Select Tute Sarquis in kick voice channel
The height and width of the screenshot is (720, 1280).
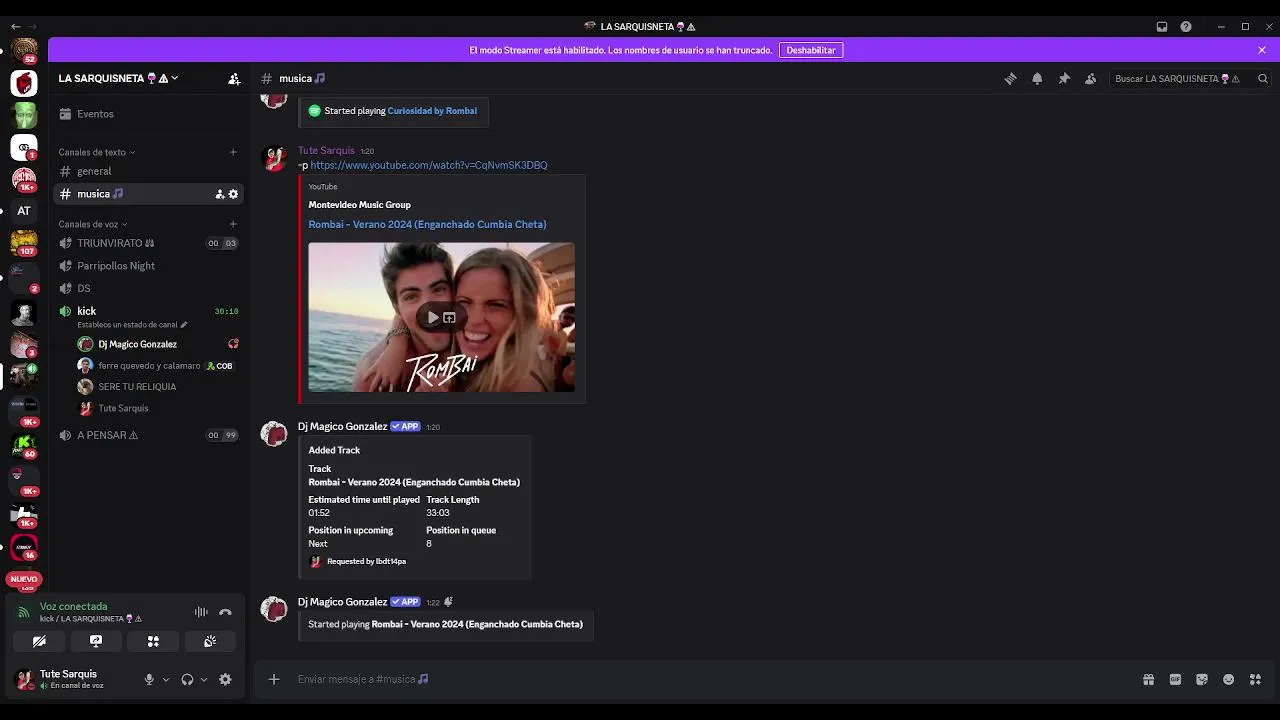coord(158,408)
